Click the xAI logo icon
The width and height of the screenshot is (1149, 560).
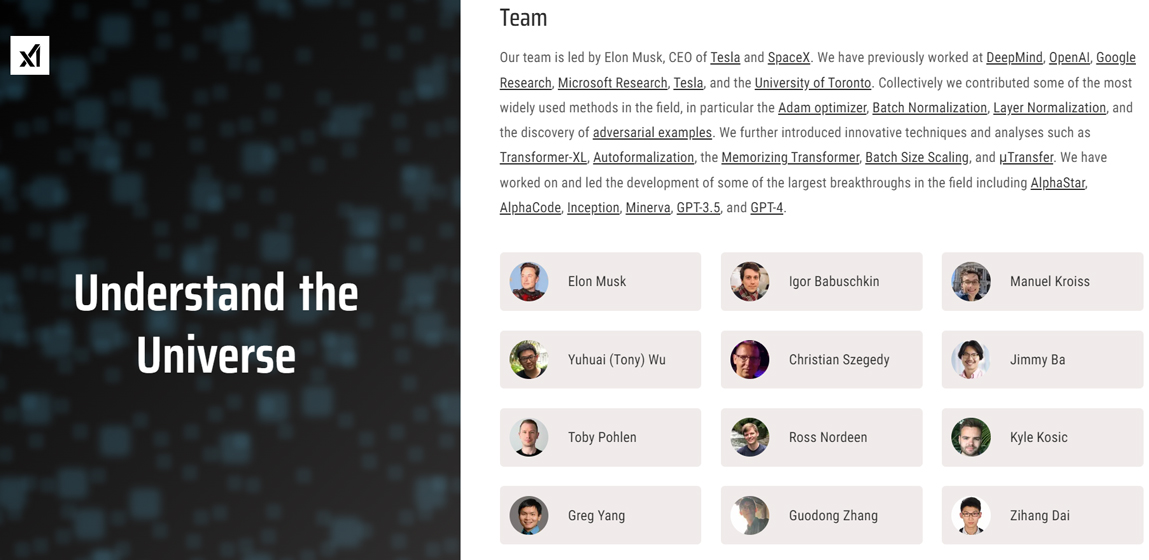click(30, 56)
